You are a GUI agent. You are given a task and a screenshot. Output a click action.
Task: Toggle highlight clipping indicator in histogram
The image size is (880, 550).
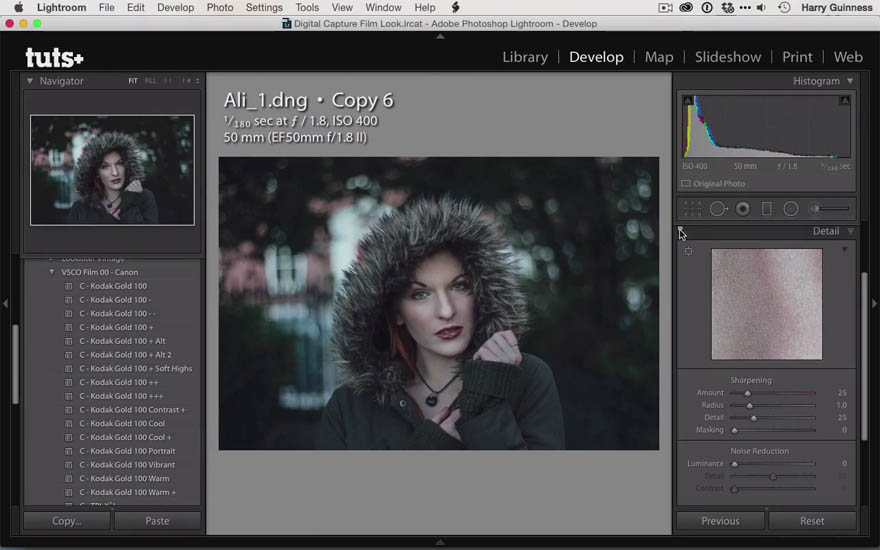coord(845,100)
